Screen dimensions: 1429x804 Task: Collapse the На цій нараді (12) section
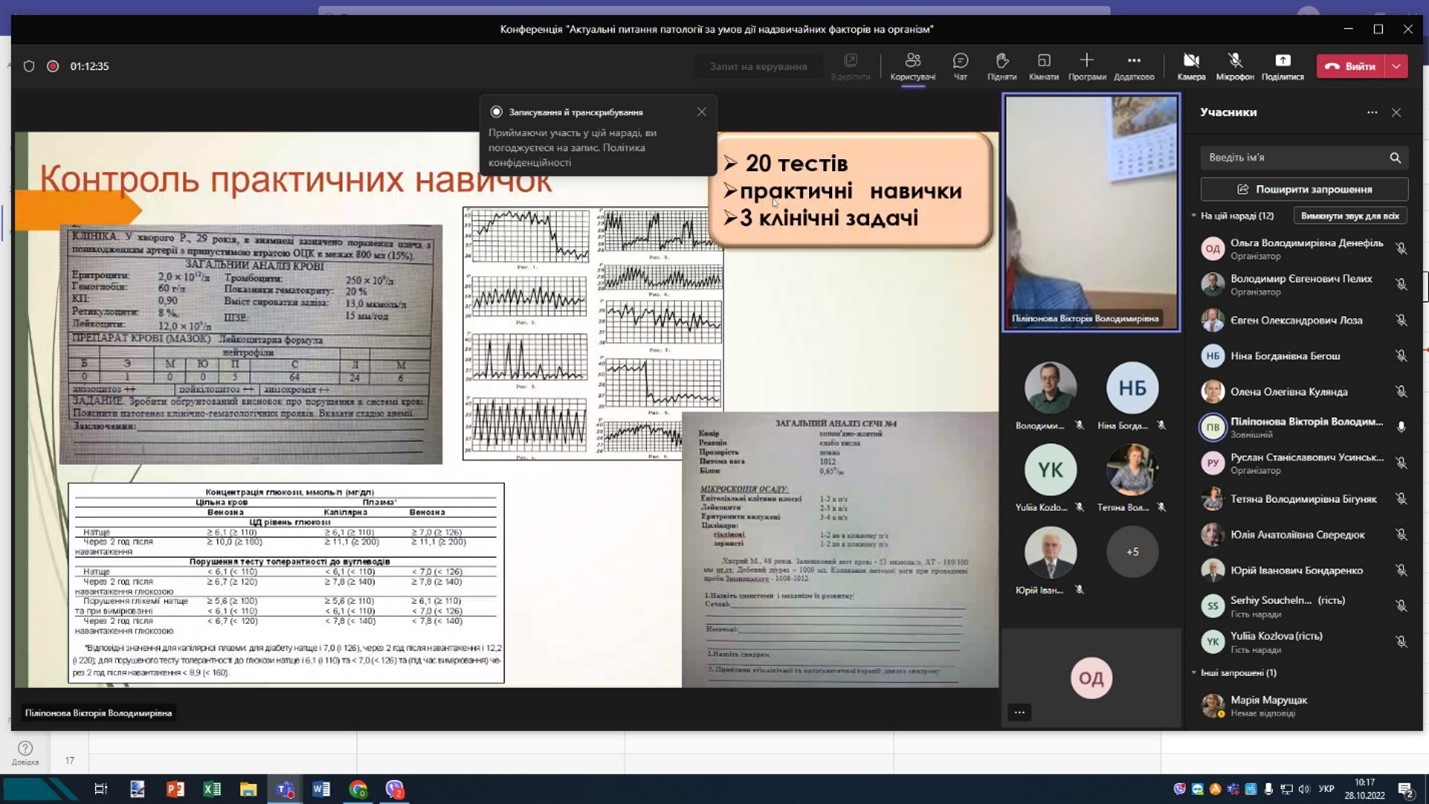coord(1194,216)
